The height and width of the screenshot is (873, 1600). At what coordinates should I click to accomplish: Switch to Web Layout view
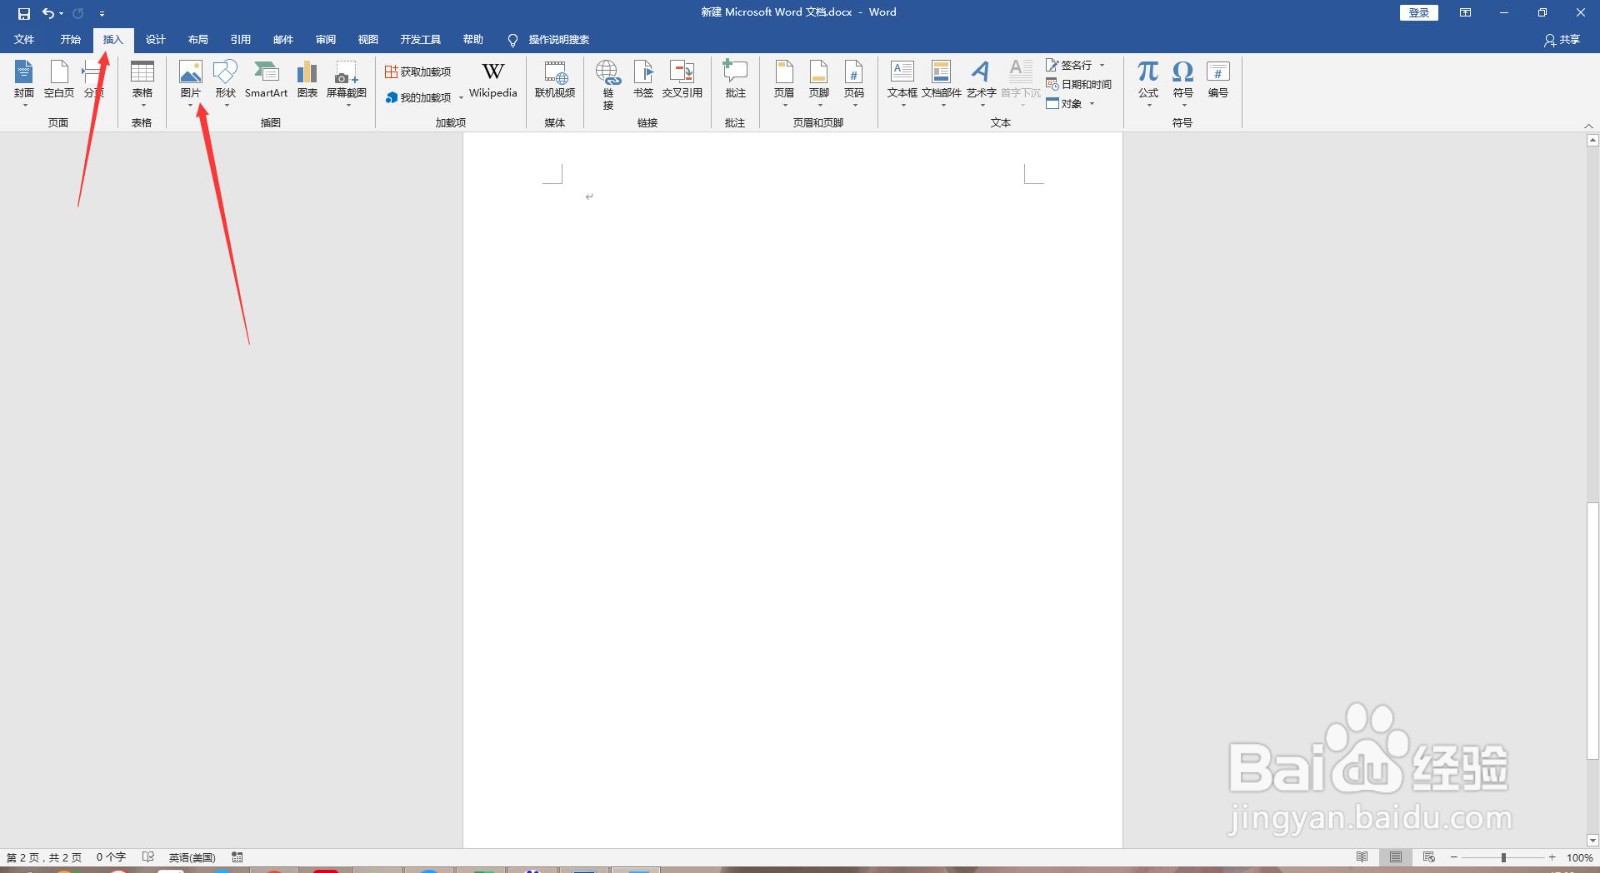point(1429,857)
